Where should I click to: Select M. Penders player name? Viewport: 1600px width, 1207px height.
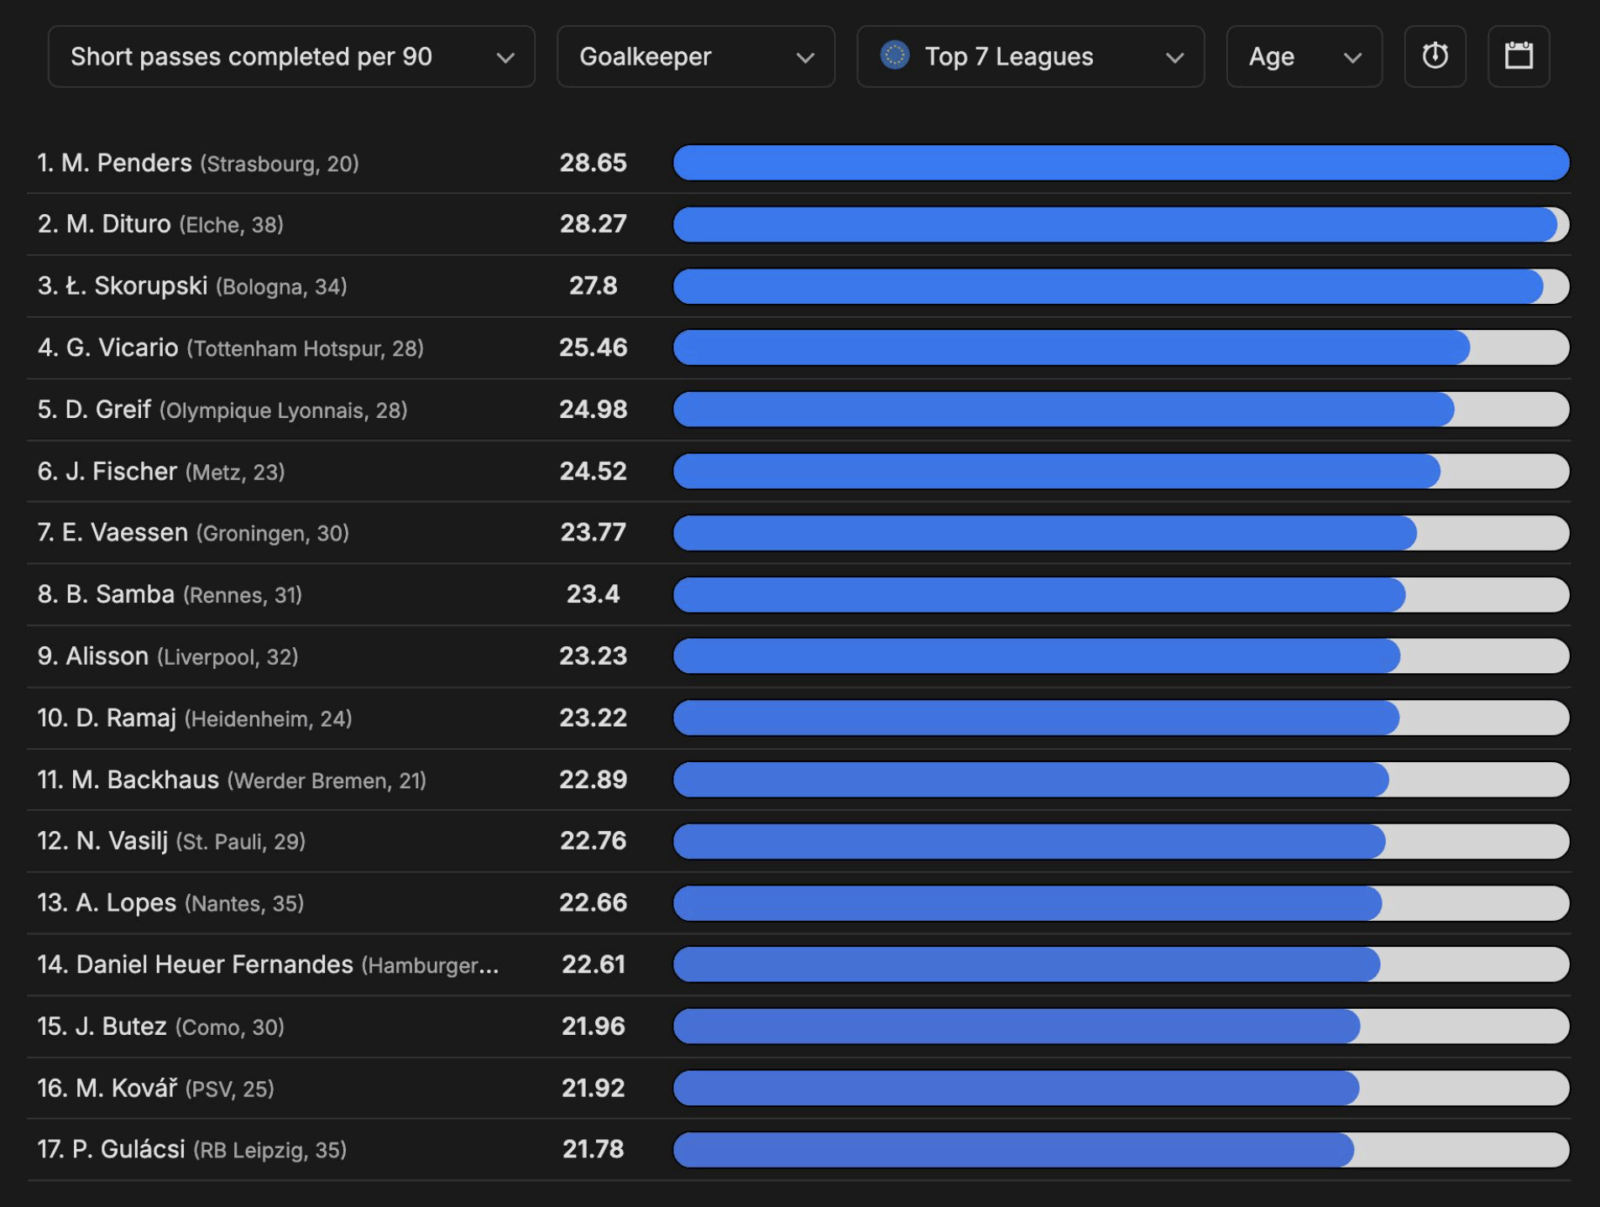tap(127, 163)
